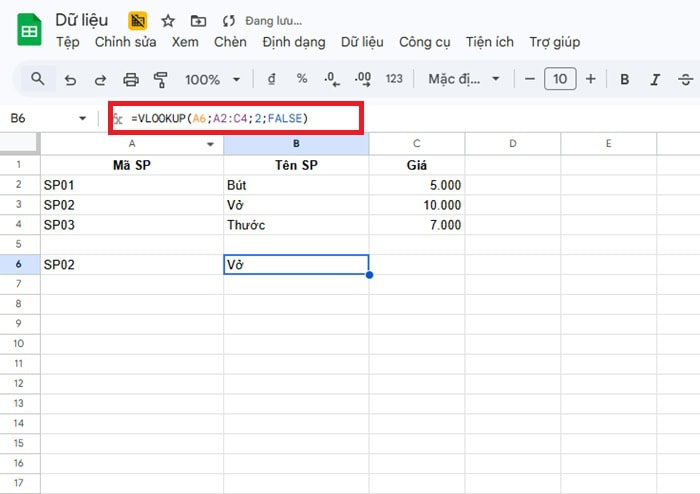Open the Chèn menu
The width and height of the screenshot is (700, 494).
tap(230, 42)
